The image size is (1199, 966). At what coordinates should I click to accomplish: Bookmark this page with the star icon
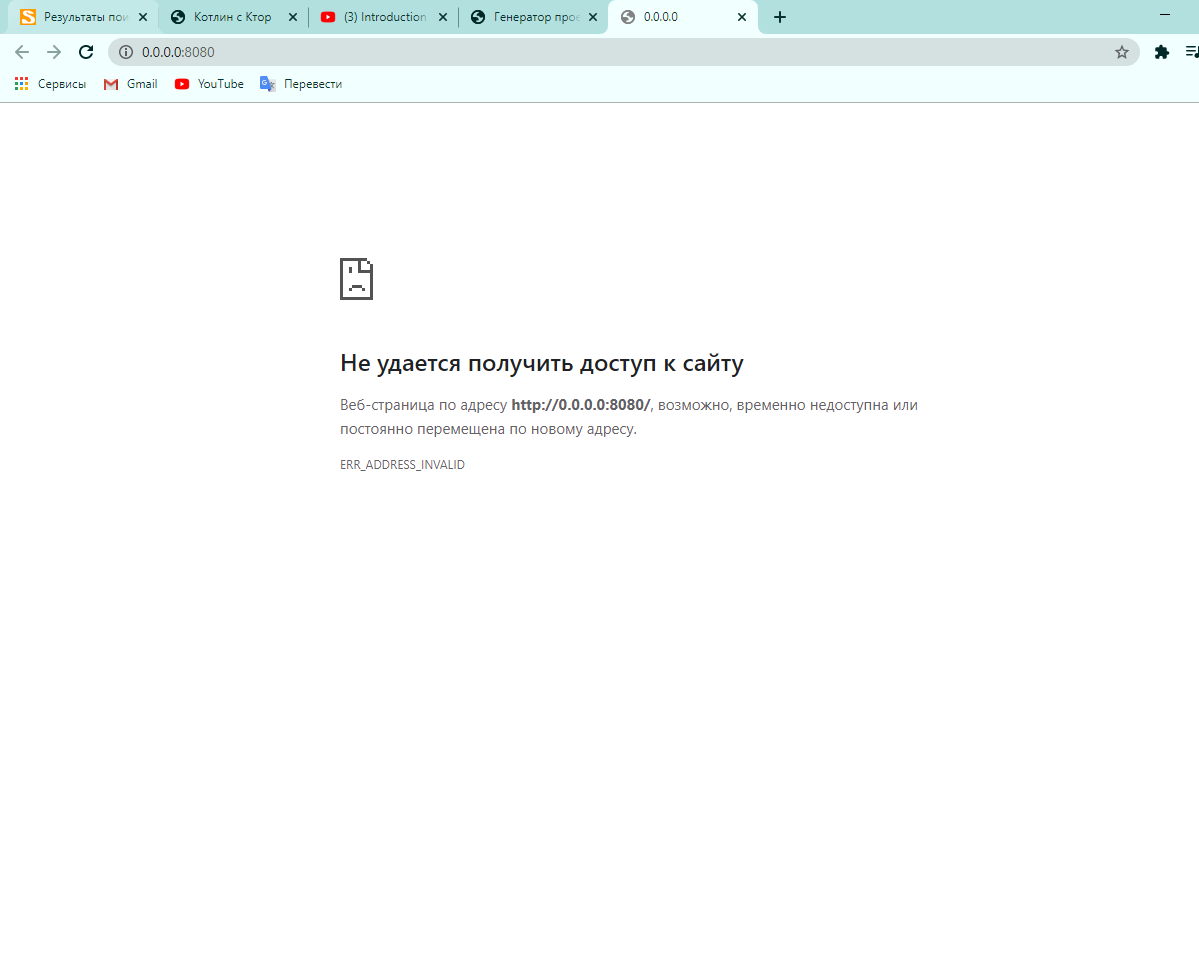(1121, 52)
